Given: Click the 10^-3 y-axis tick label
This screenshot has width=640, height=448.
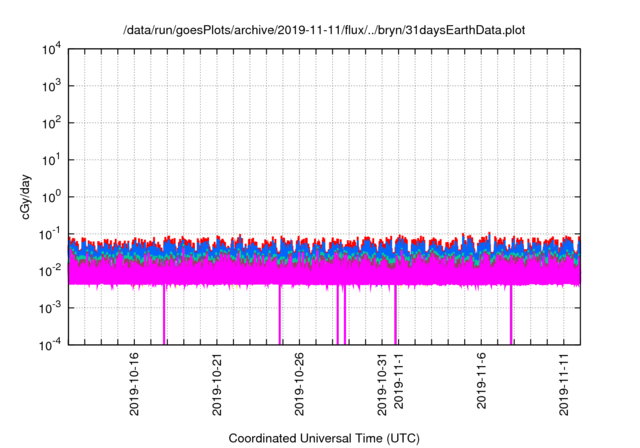Looking at the screenshot, I should tap(51, 308).
